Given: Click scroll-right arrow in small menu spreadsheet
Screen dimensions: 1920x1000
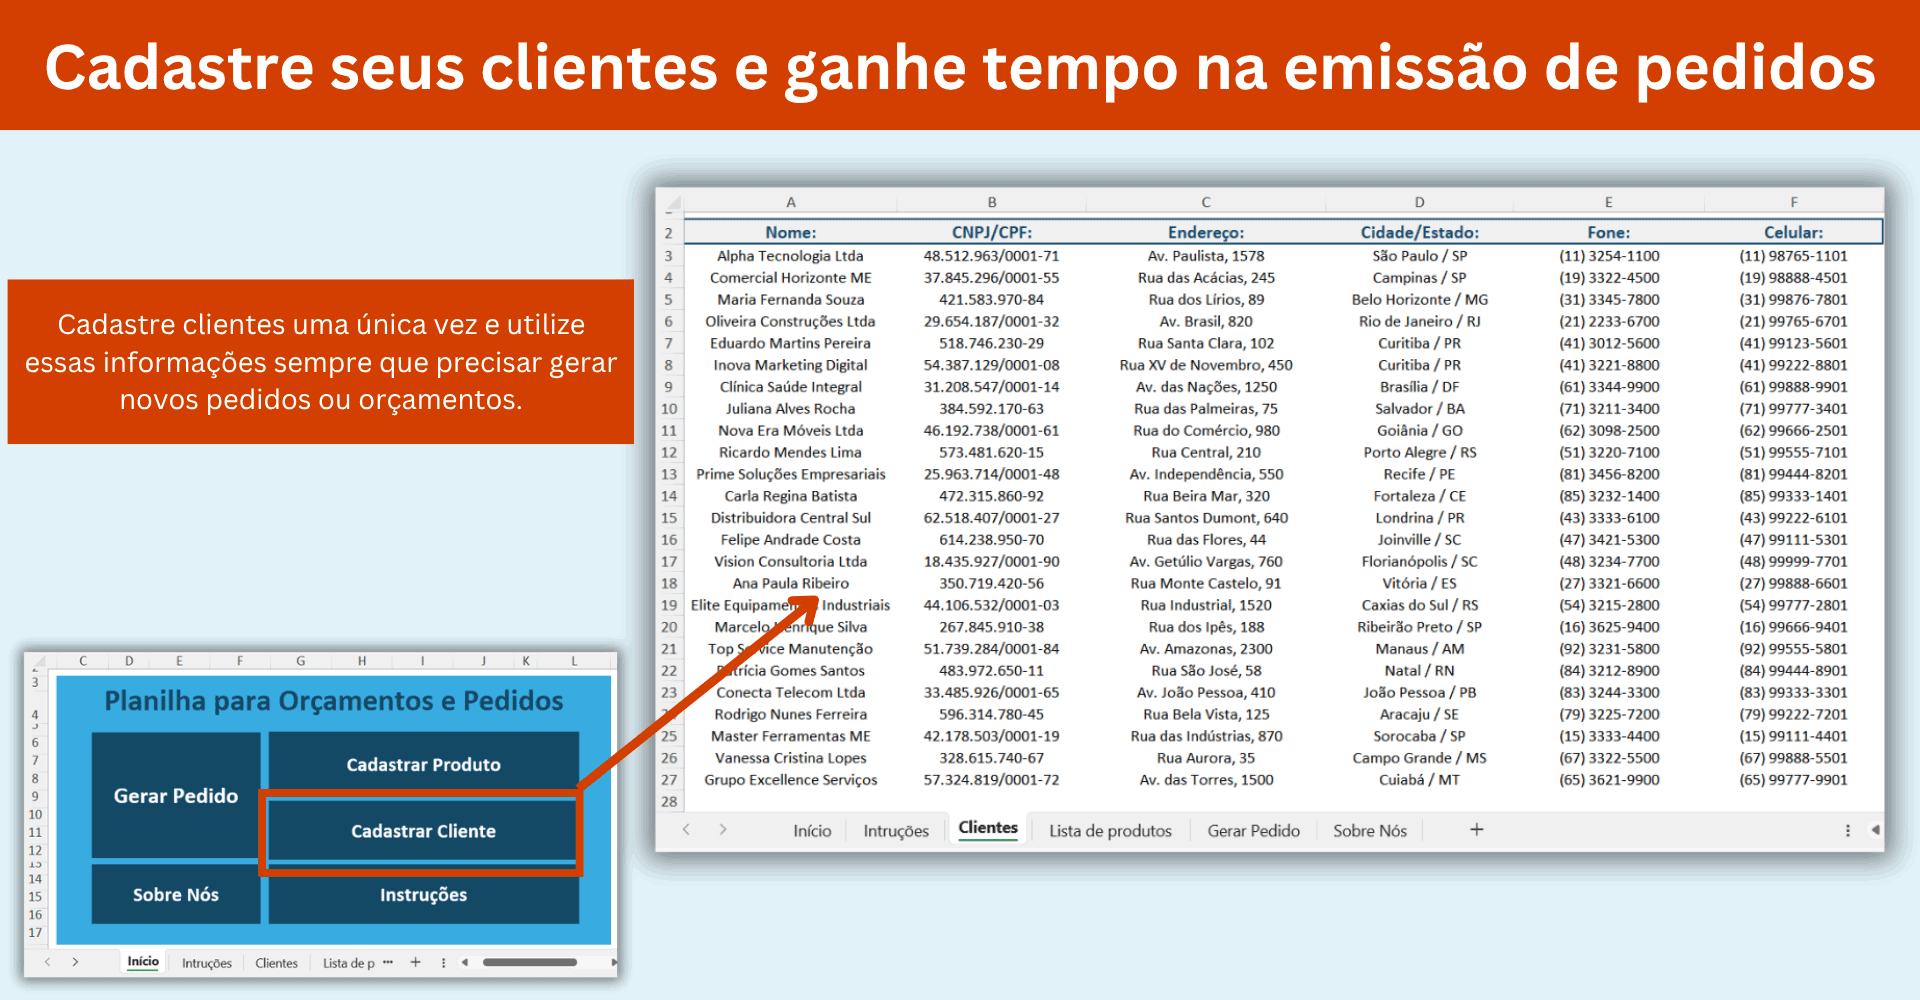Looking at the screenshot, I should (613, 962).
